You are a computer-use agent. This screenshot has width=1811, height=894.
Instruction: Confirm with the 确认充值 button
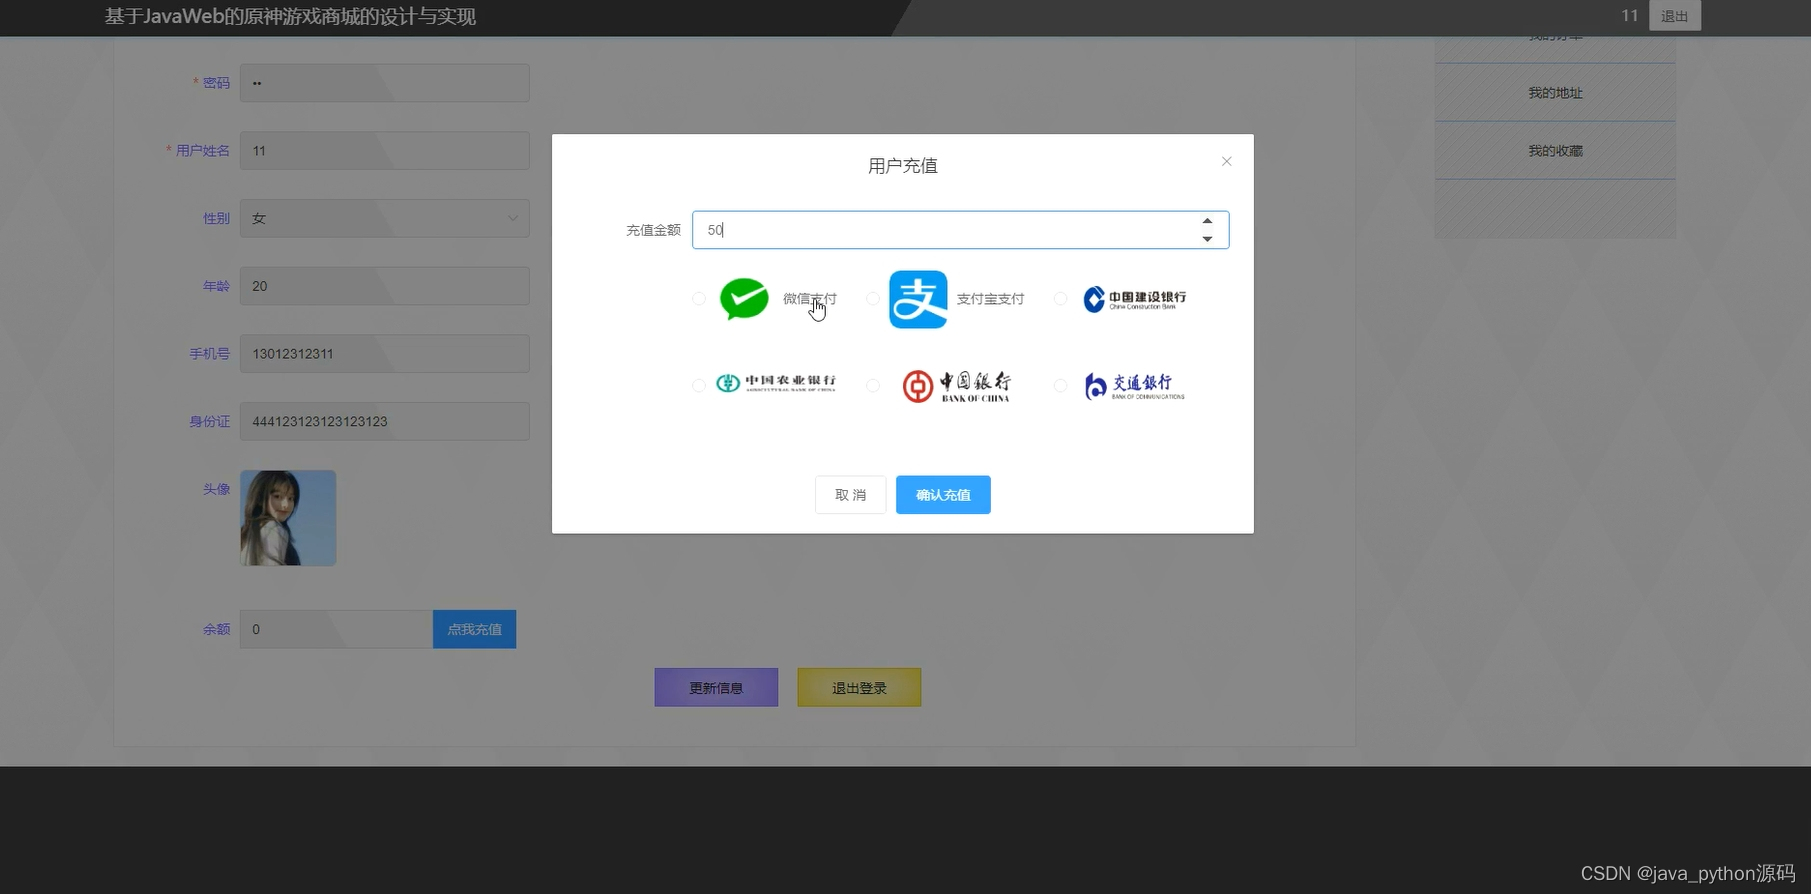[x=943, y=495]
